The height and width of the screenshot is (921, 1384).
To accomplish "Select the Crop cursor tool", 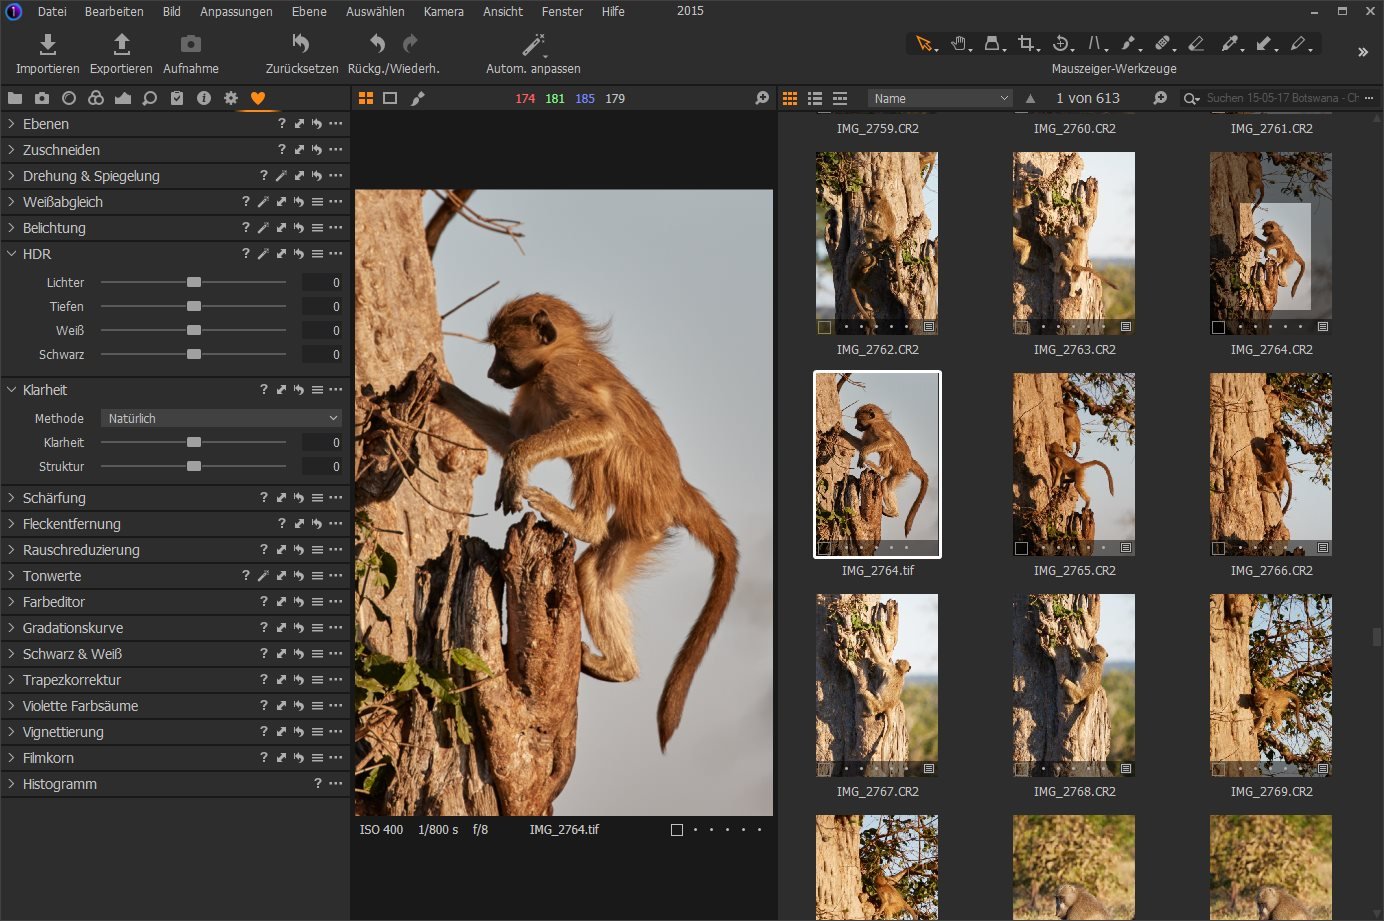I will pos(1026,44).
